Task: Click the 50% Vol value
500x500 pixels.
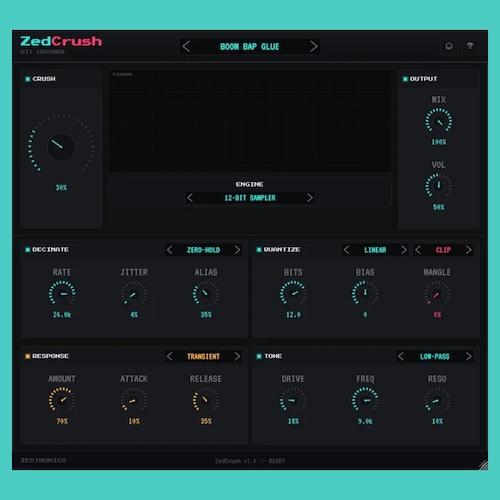Action: pyautogui.click(x=439, y=207)
